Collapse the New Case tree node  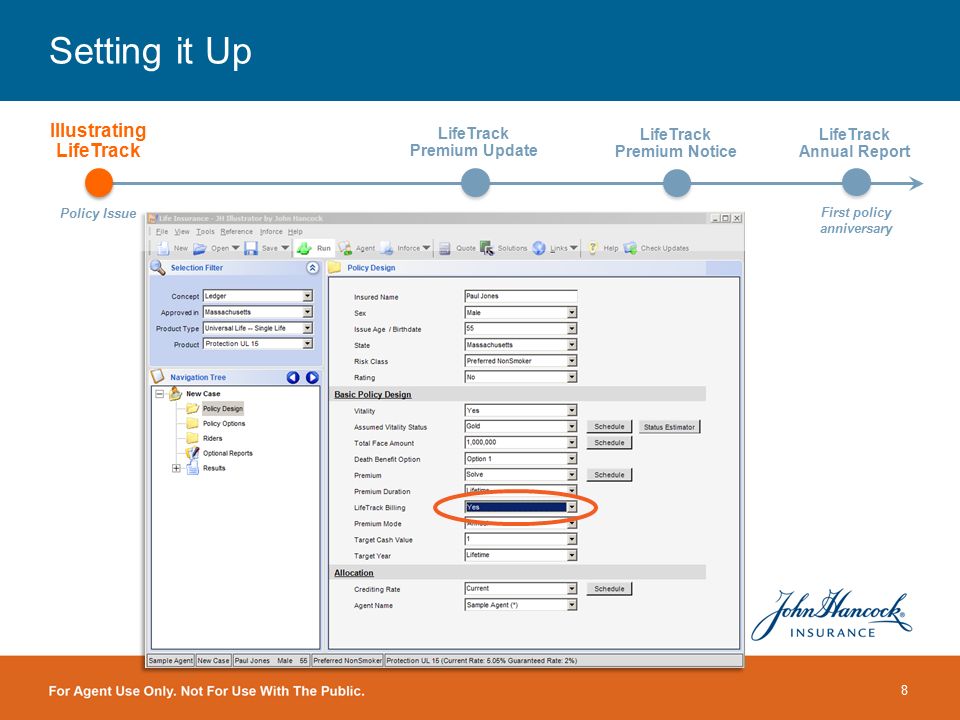[160, 394]
